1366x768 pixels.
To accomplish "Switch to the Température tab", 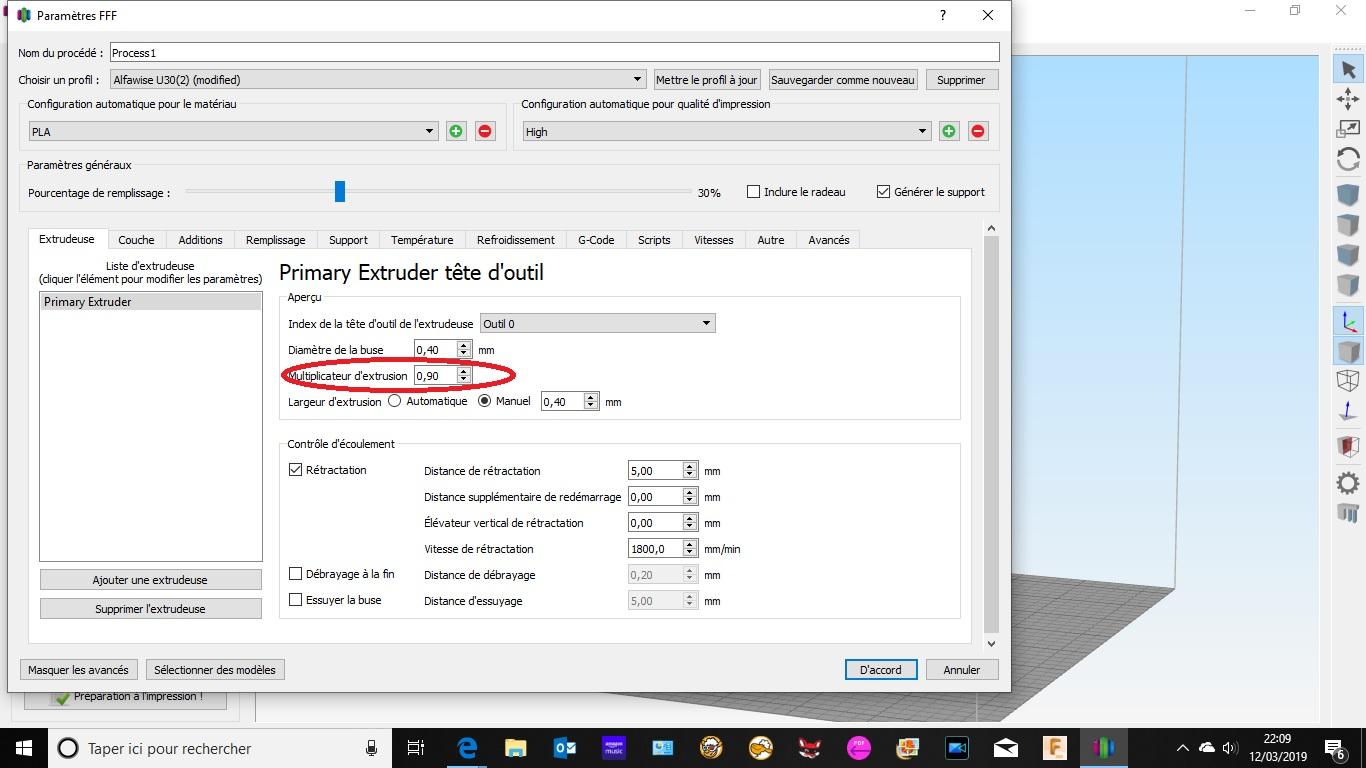I will 422,240.
